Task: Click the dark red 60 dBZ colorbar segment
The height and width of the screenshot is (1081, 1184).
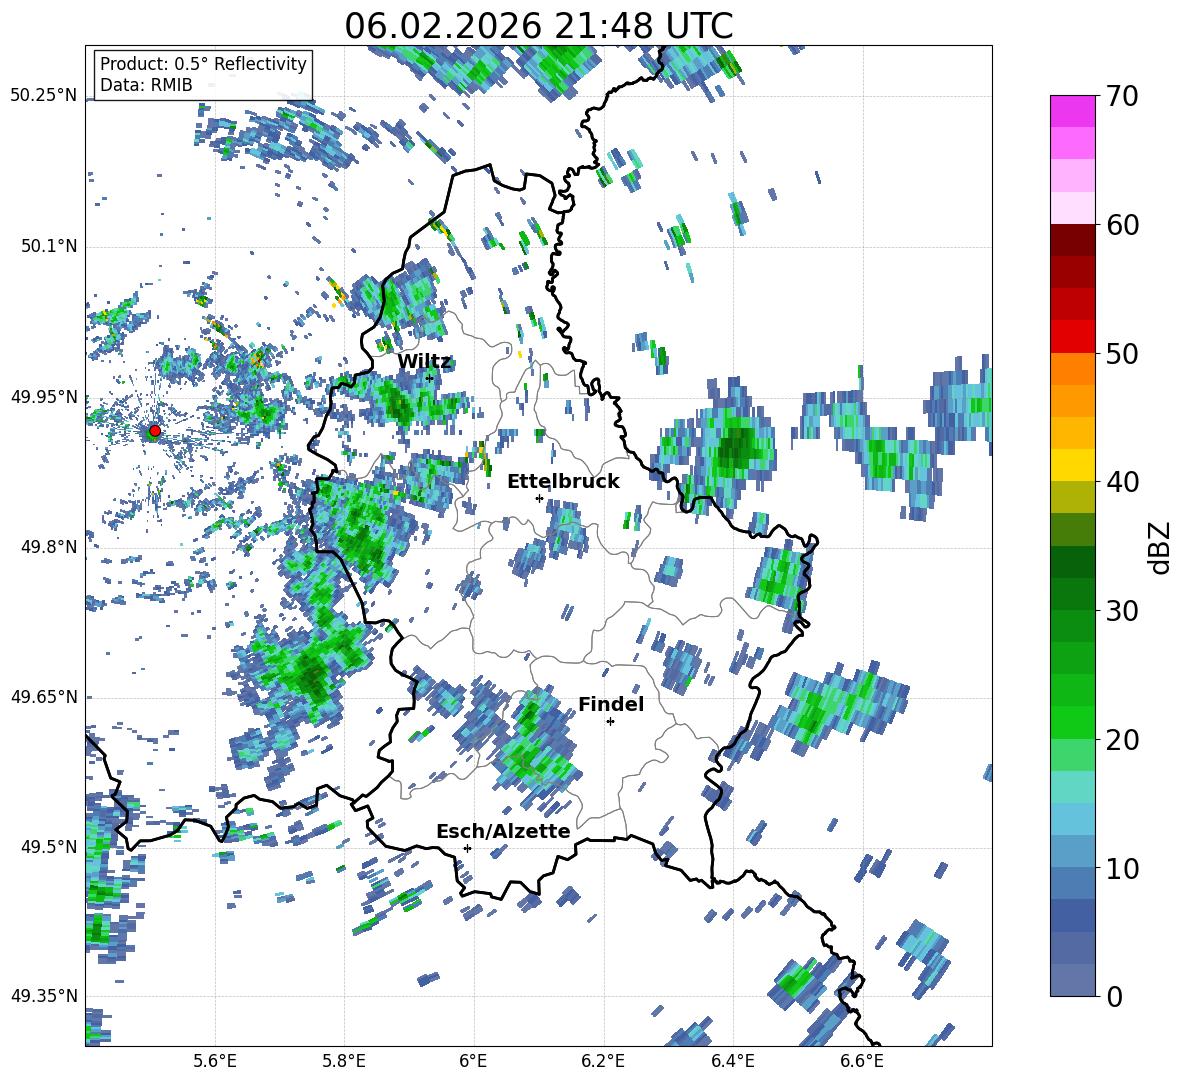Action: click(x=1073, y=240)
